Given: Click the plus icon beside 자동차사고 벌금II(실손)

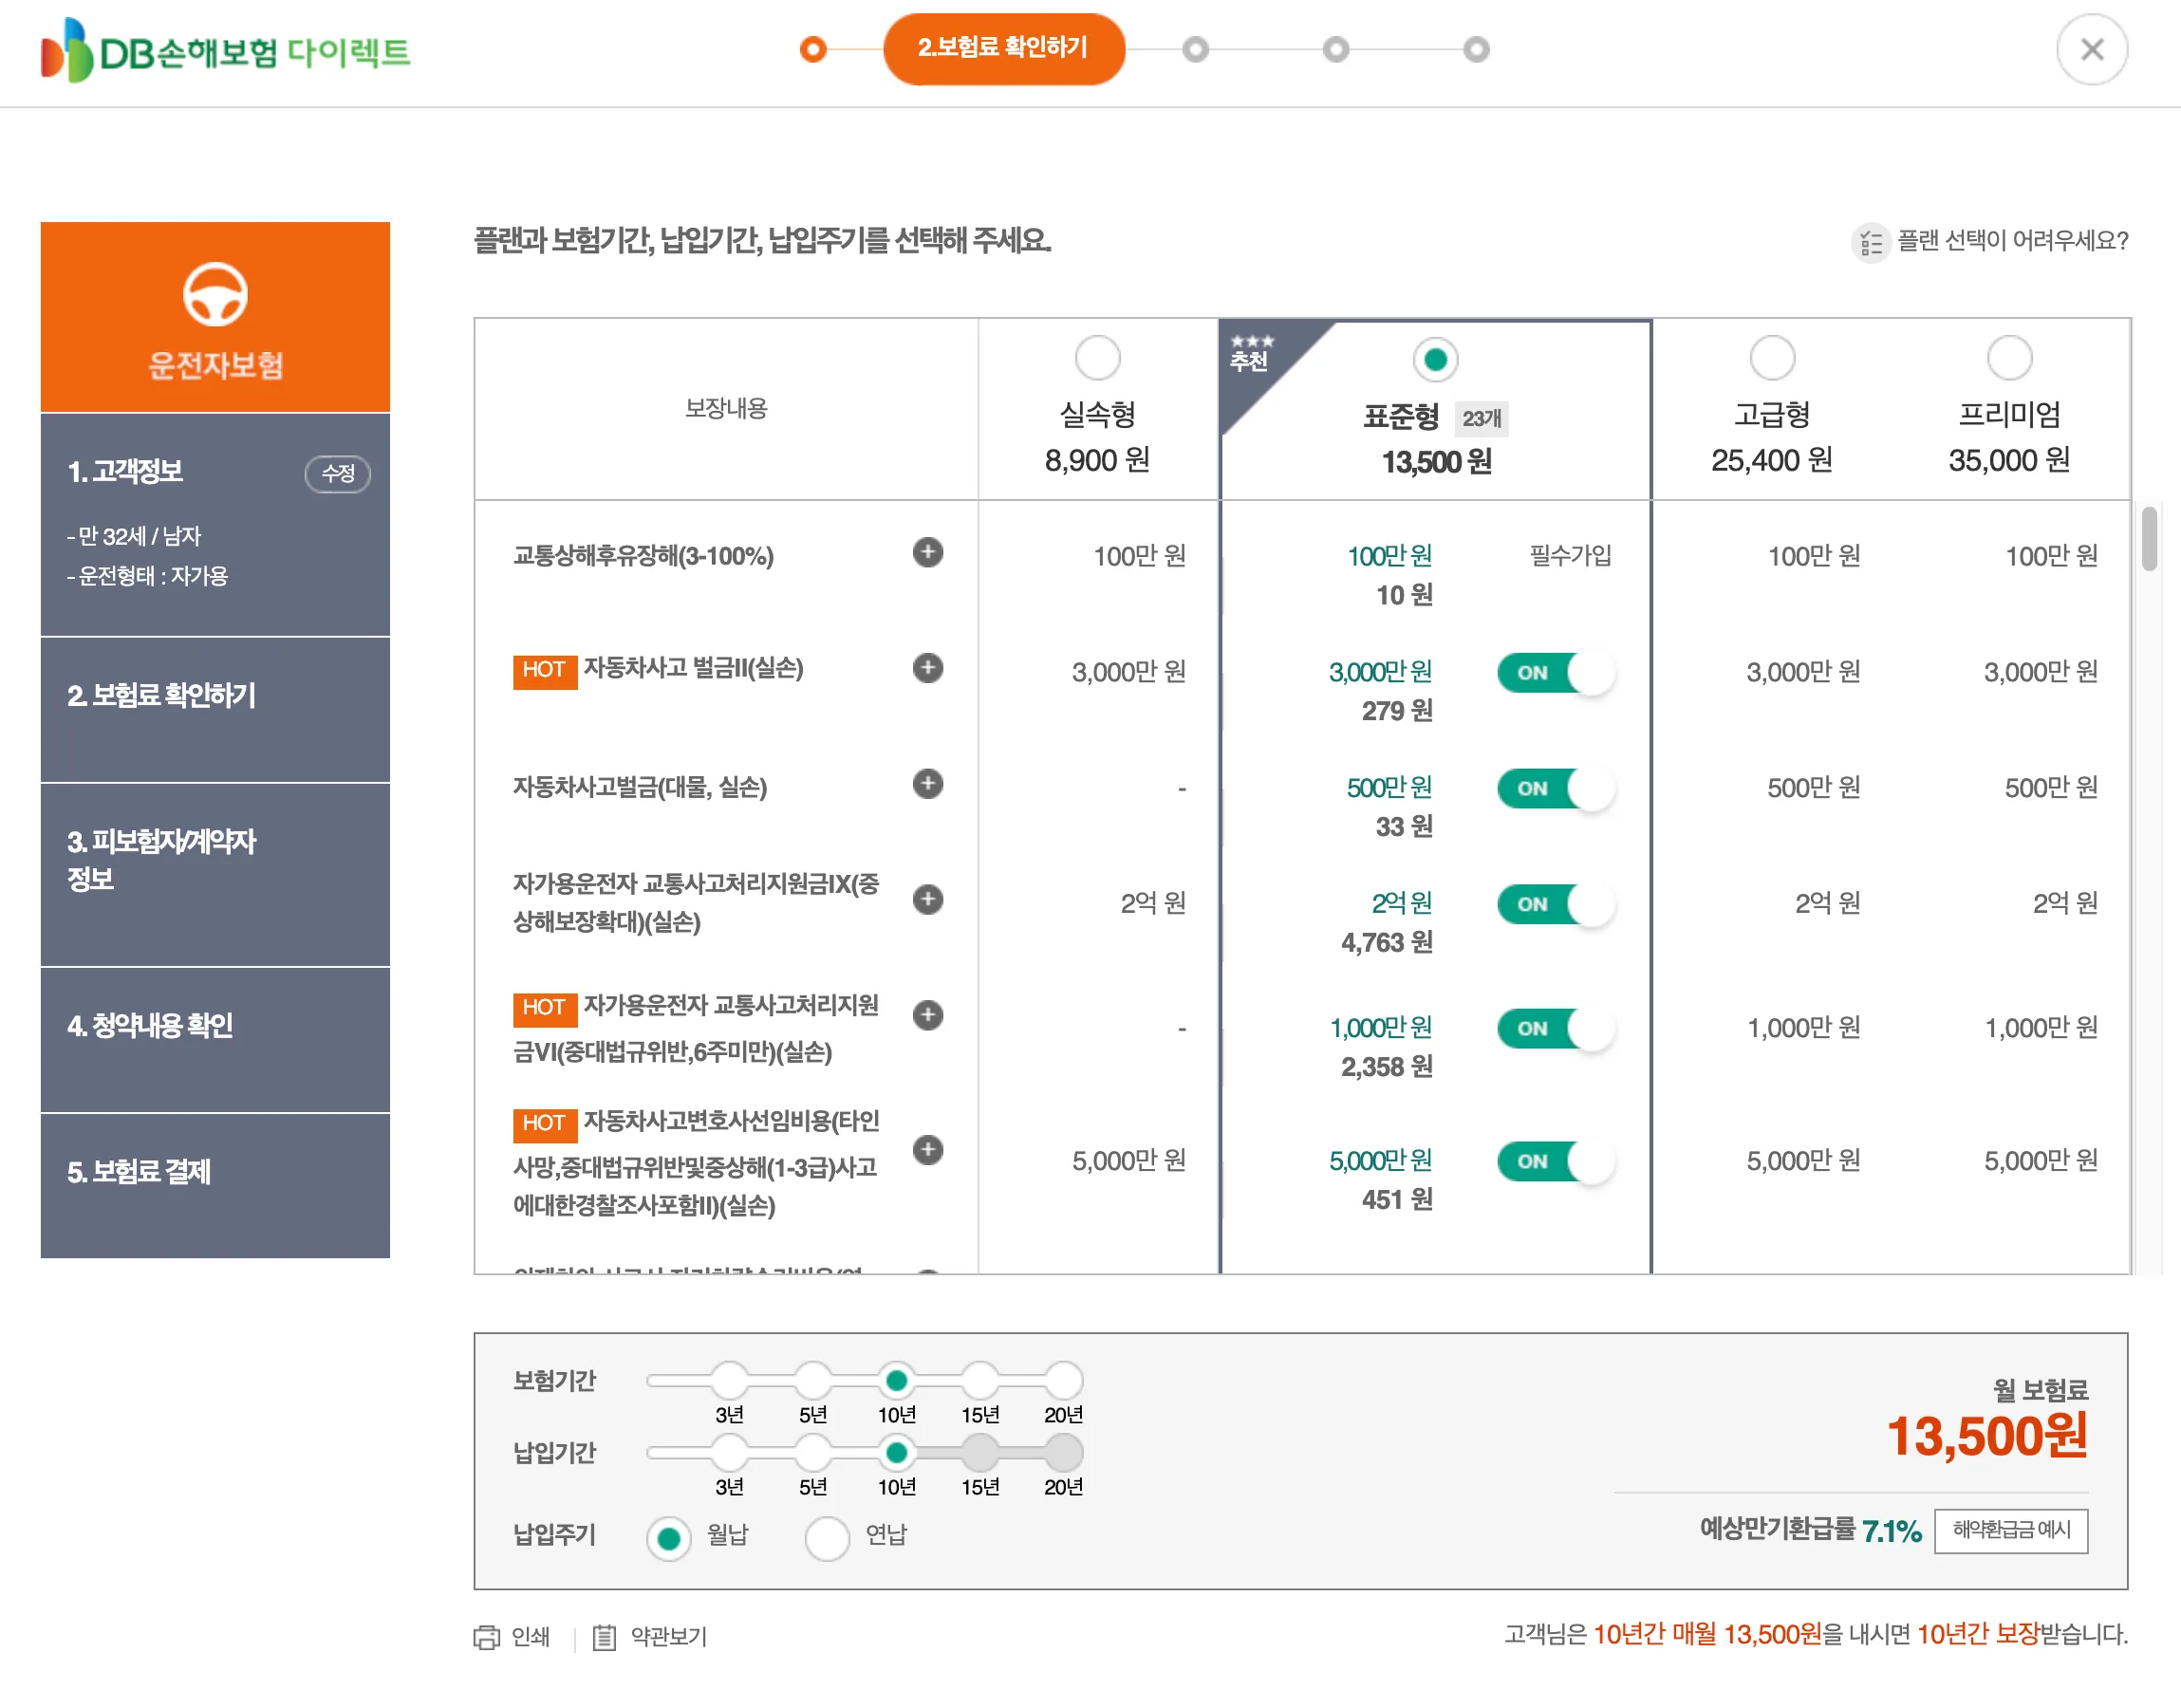Looking at the screenshot, I should [x=928, y=670].
